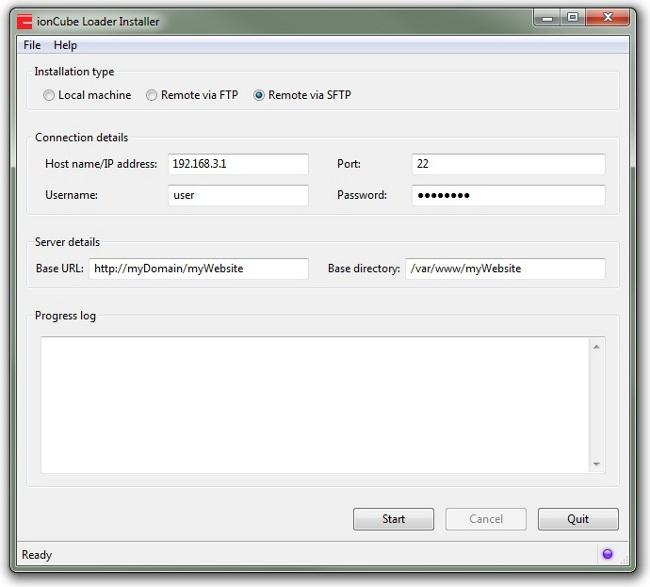This screenshot has width=650, height=587.
Task: Click the Quit button
Action: click(577, 519)
